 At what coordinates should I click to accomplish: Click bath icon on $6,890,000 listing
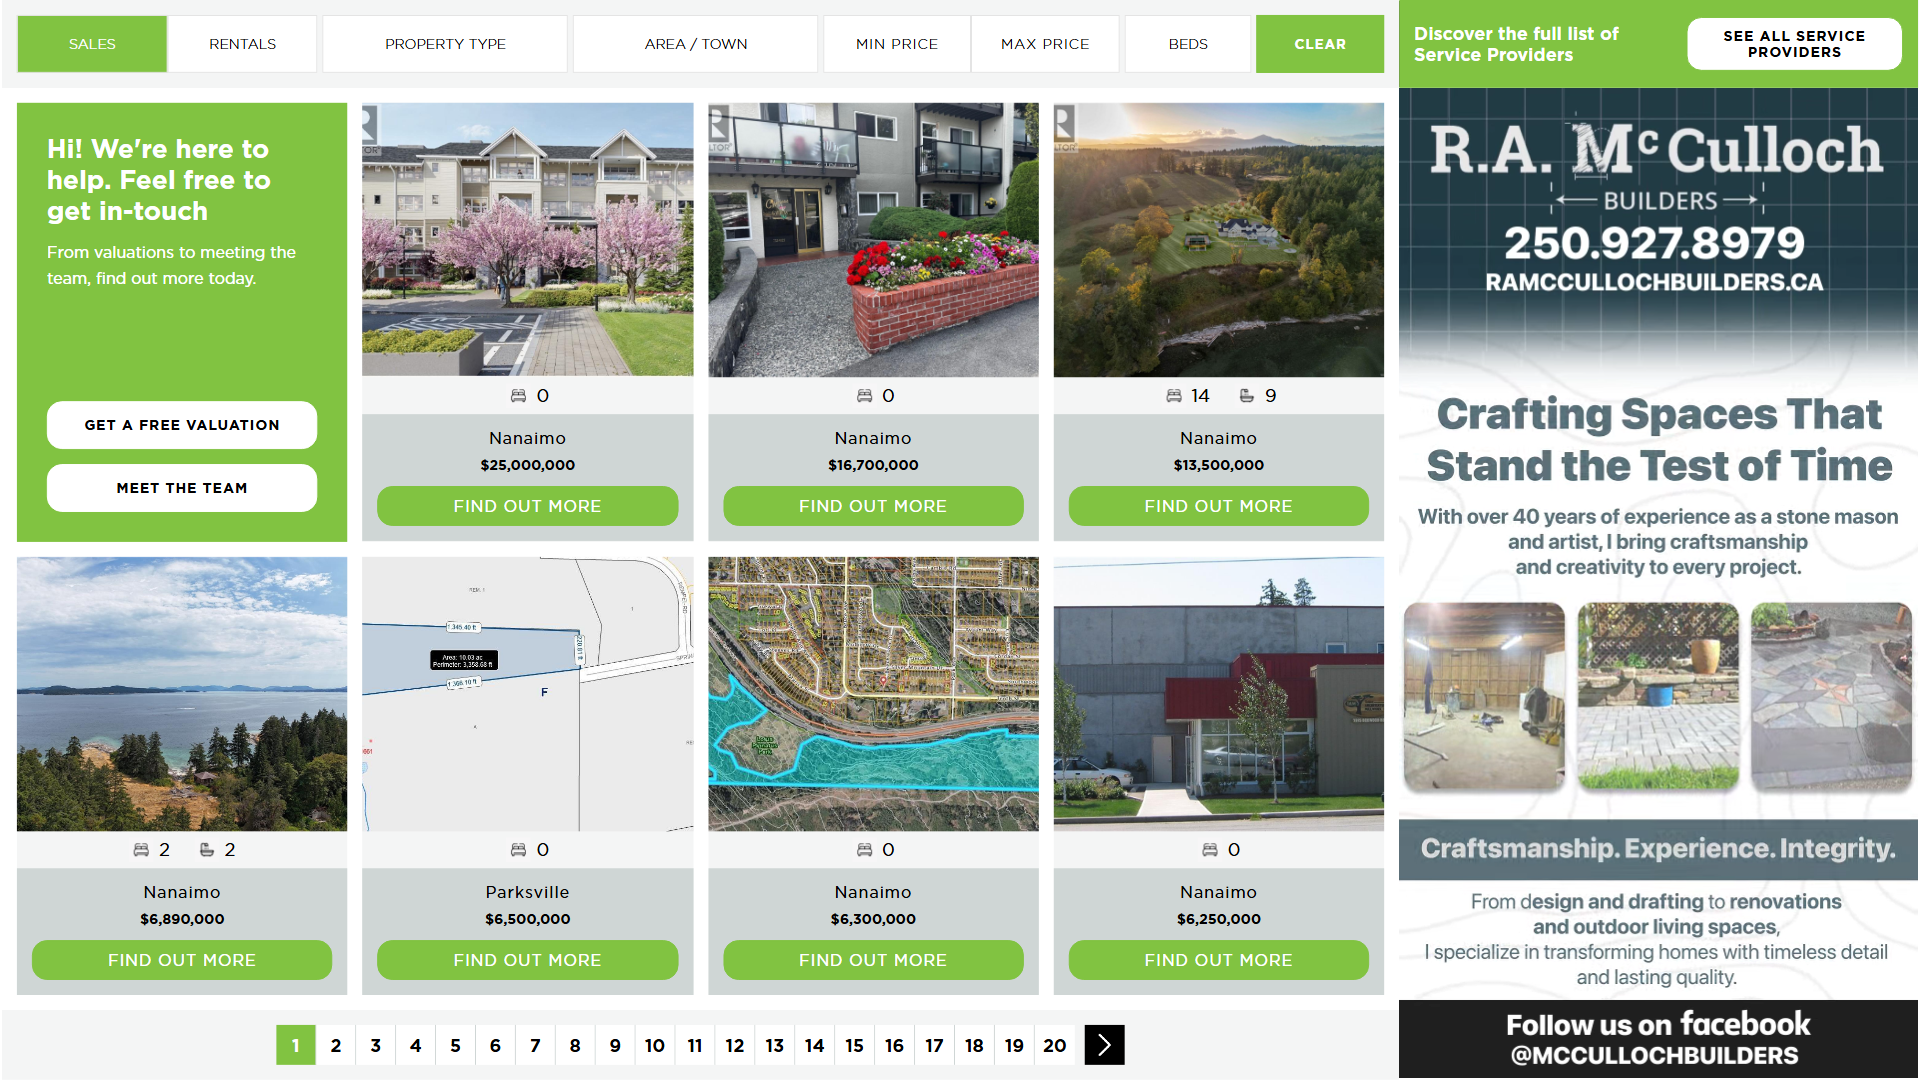(207, 850)
